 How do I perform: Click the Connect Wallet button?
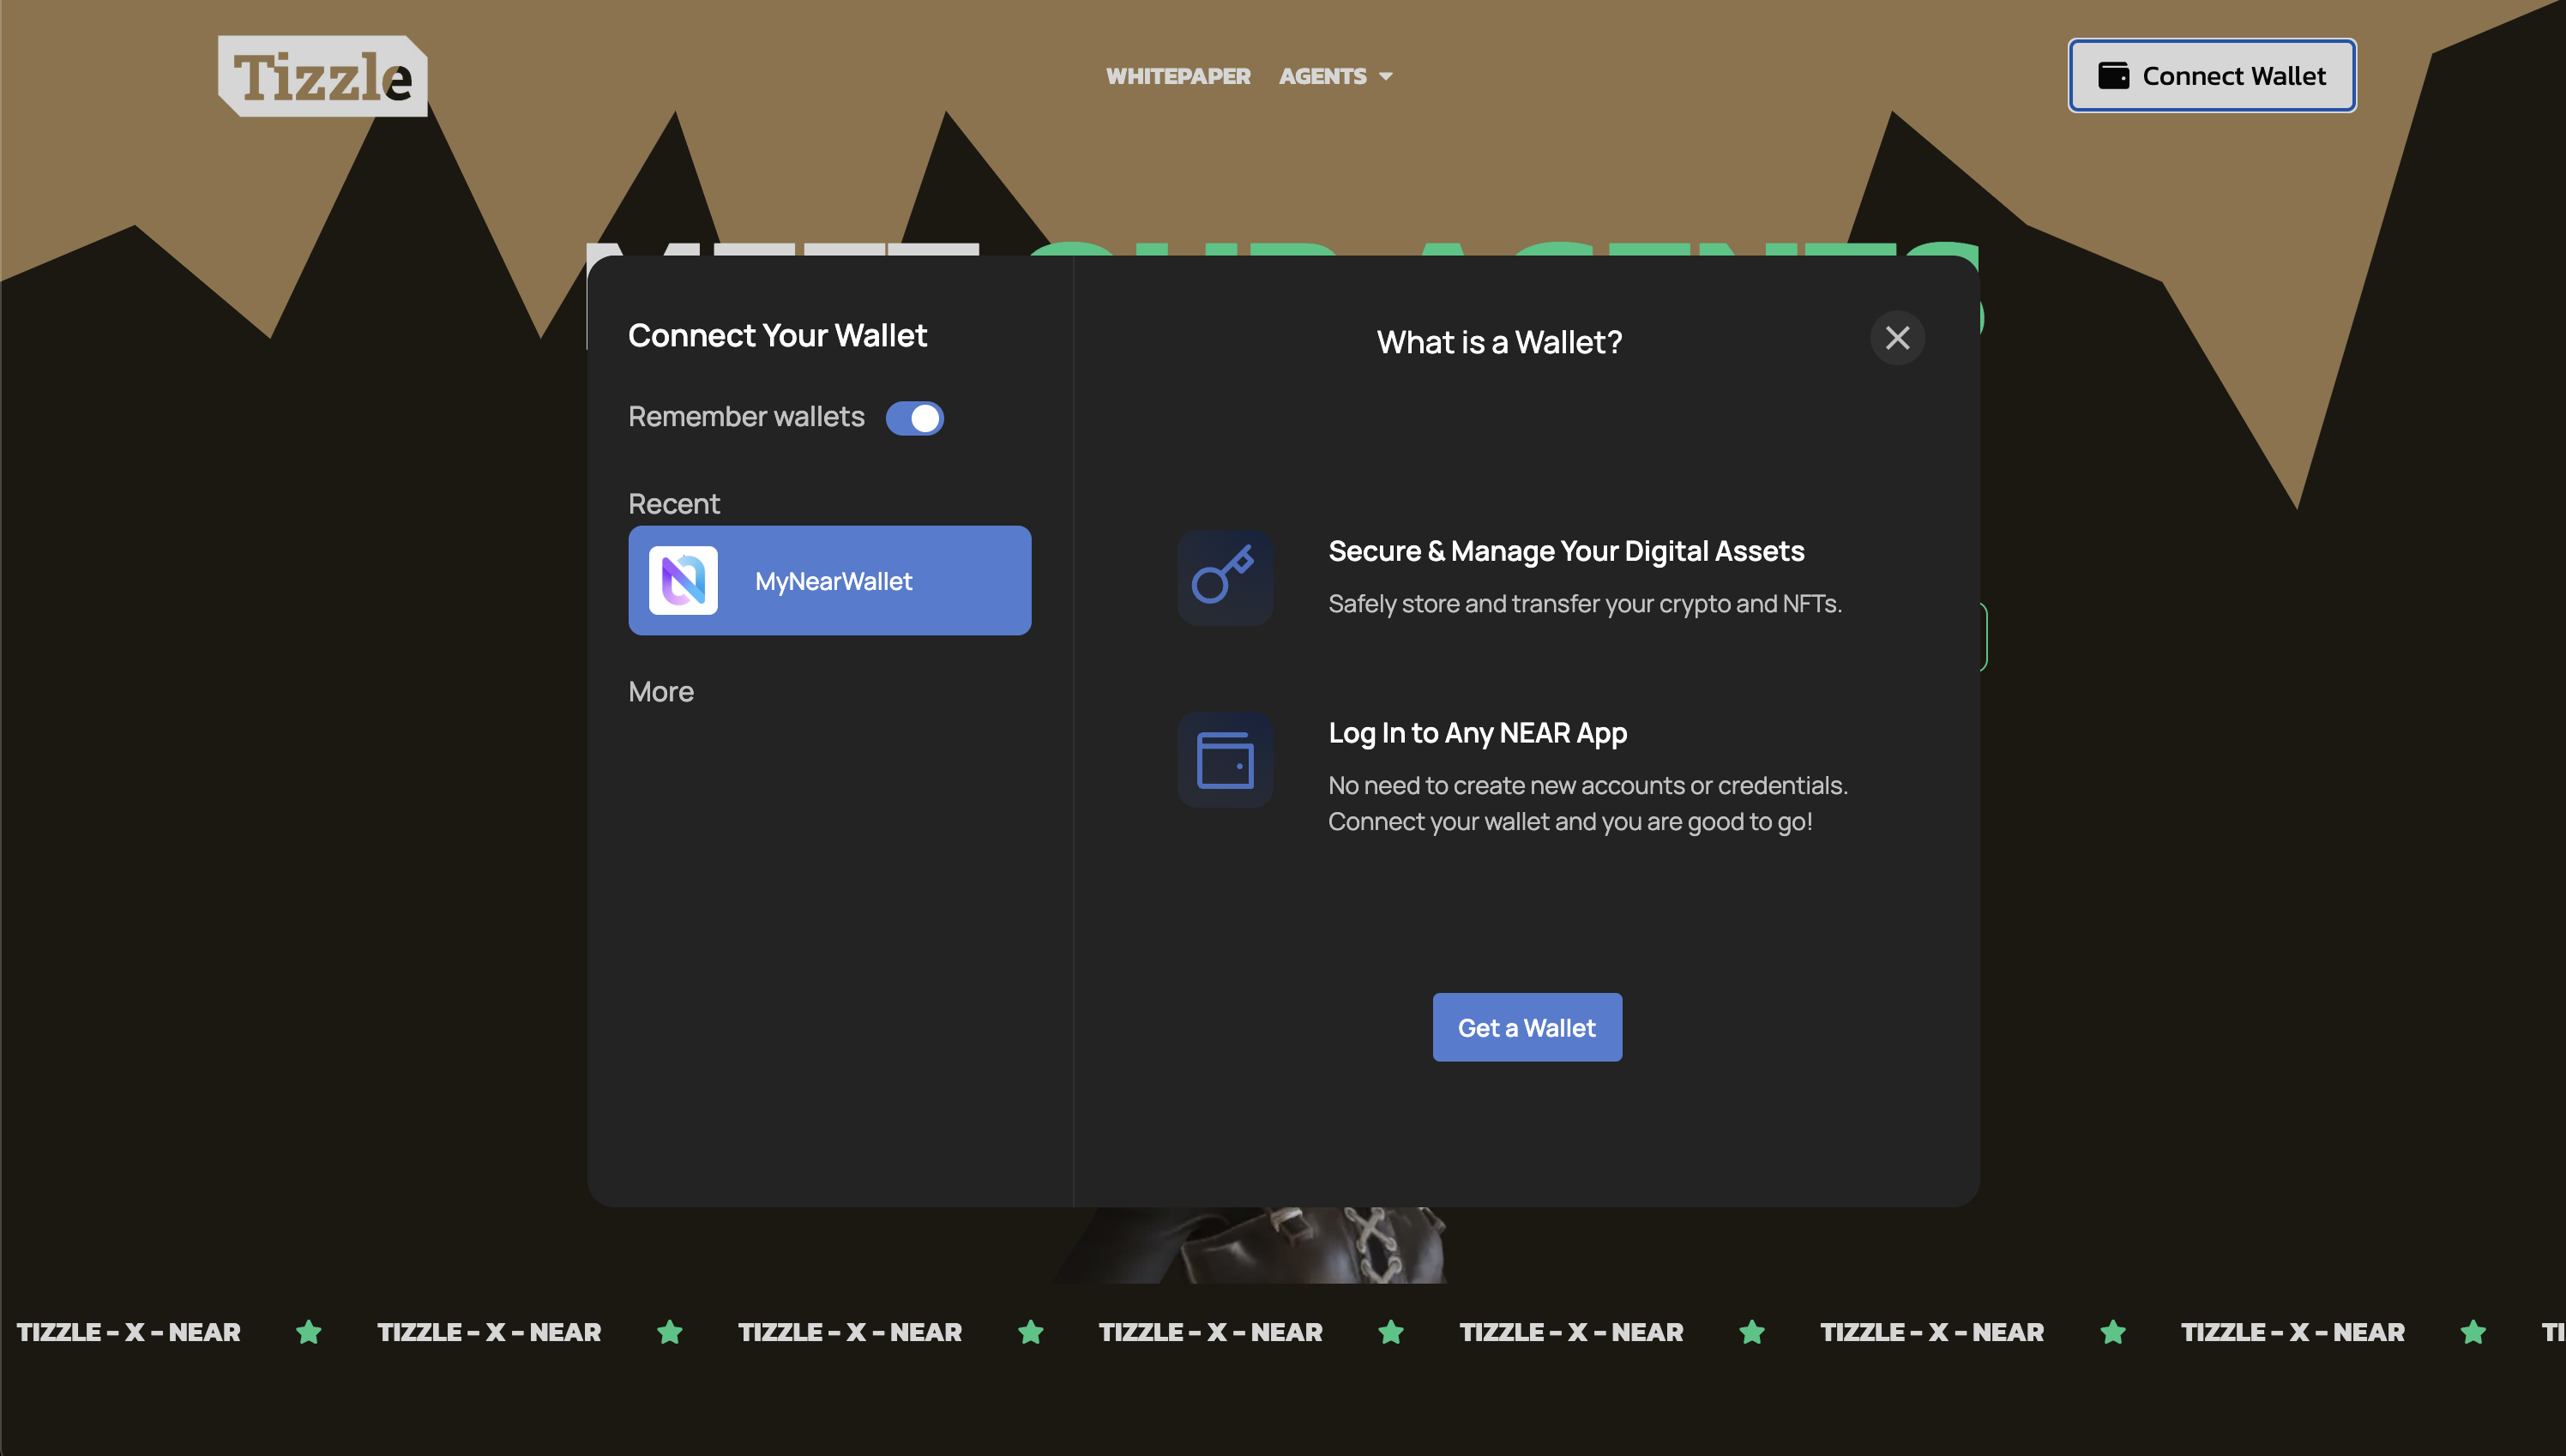pos(2212,76)
